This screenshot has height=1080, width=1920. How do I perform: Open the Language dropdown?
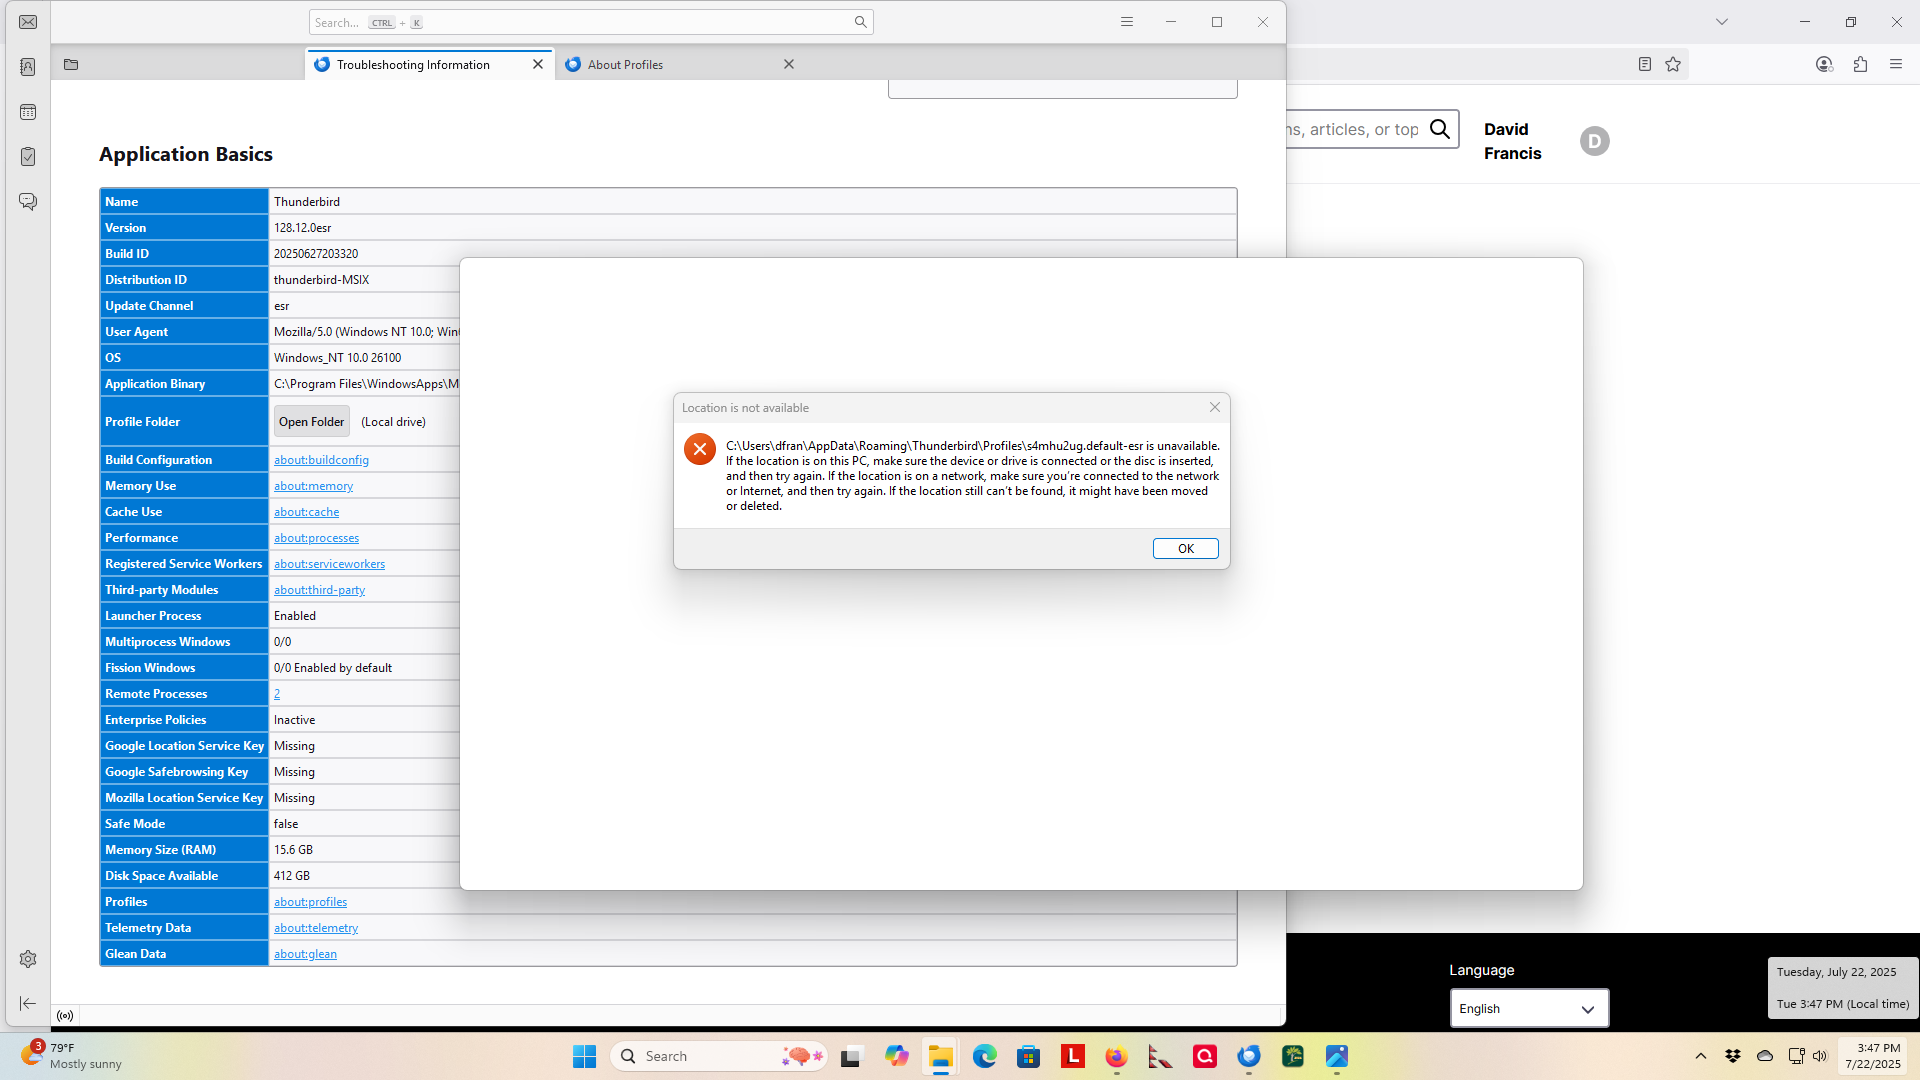click(1529, 1009)
